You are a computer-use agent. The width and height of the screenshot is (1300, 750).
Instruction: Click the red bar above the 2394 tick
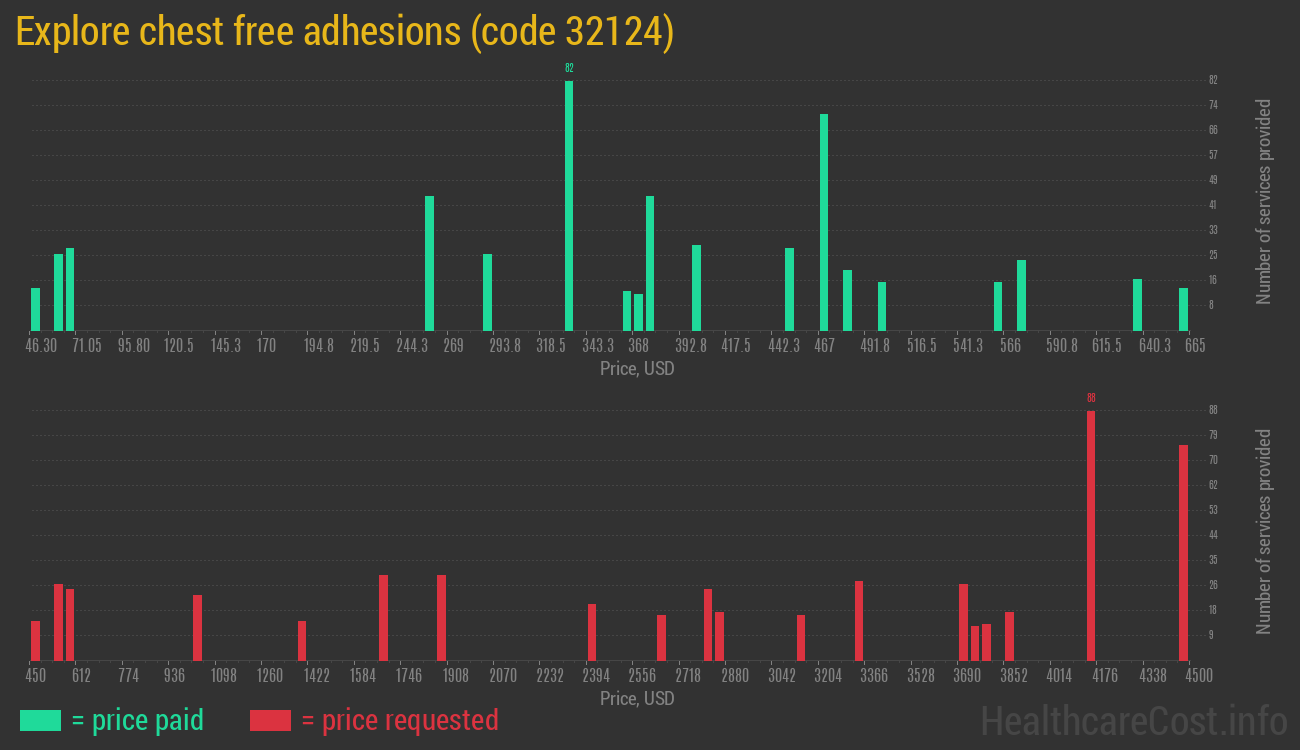point(592,632)
